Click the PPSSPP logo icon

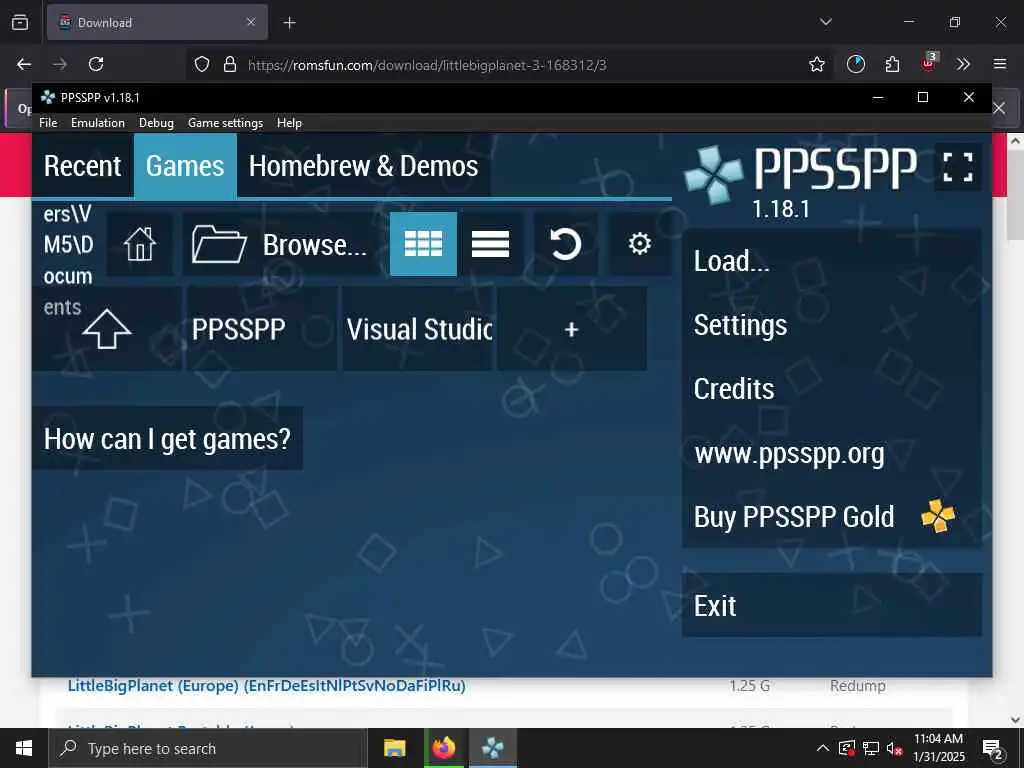[x=713, y=174]
